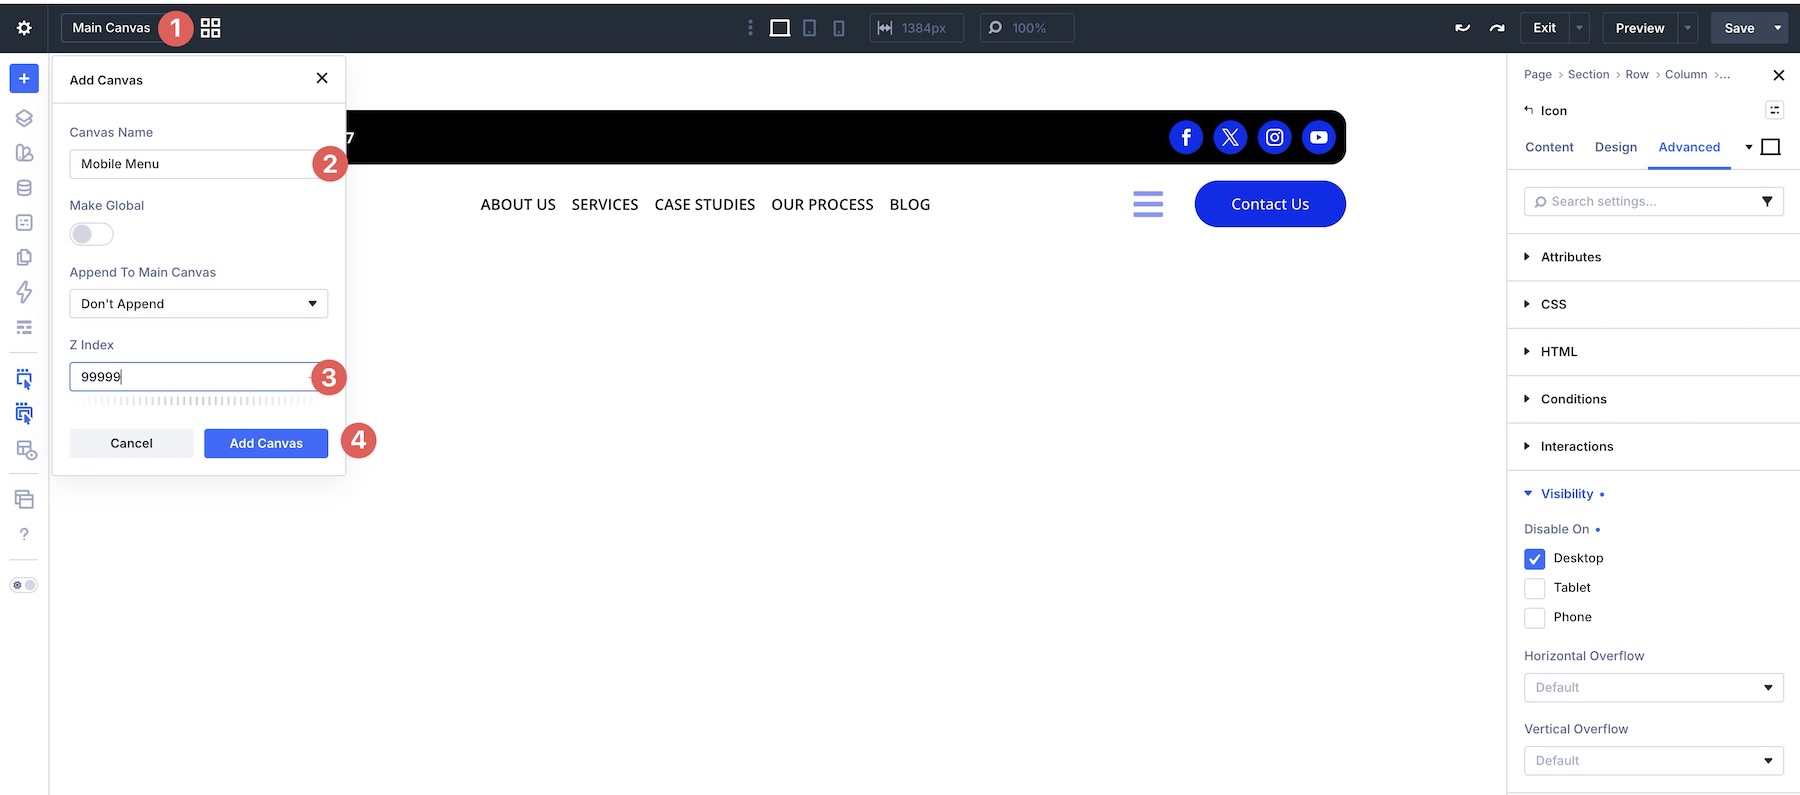The width and height of the screenshot is (1800, 795).
Task: Toggle the Make Global switch
Action: click(91, 234)
